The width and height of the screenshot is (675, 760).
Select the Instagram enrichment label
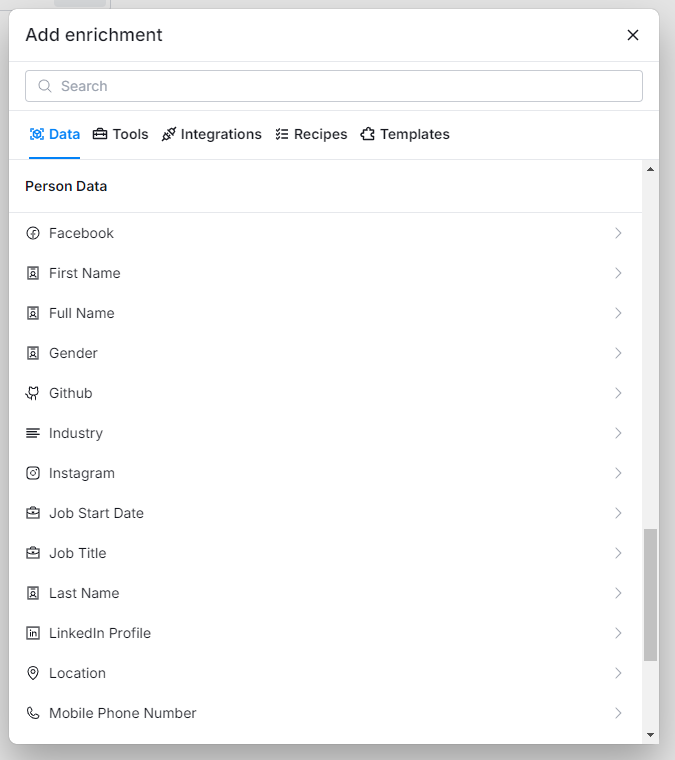tap(82, 473)
